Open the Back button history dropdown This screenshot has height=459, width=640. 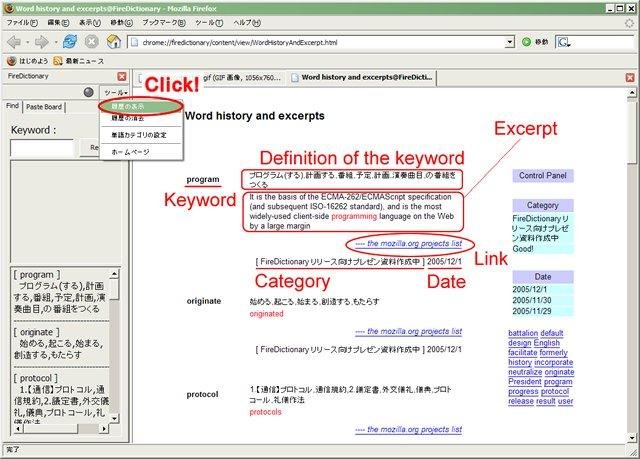[27, 42]
